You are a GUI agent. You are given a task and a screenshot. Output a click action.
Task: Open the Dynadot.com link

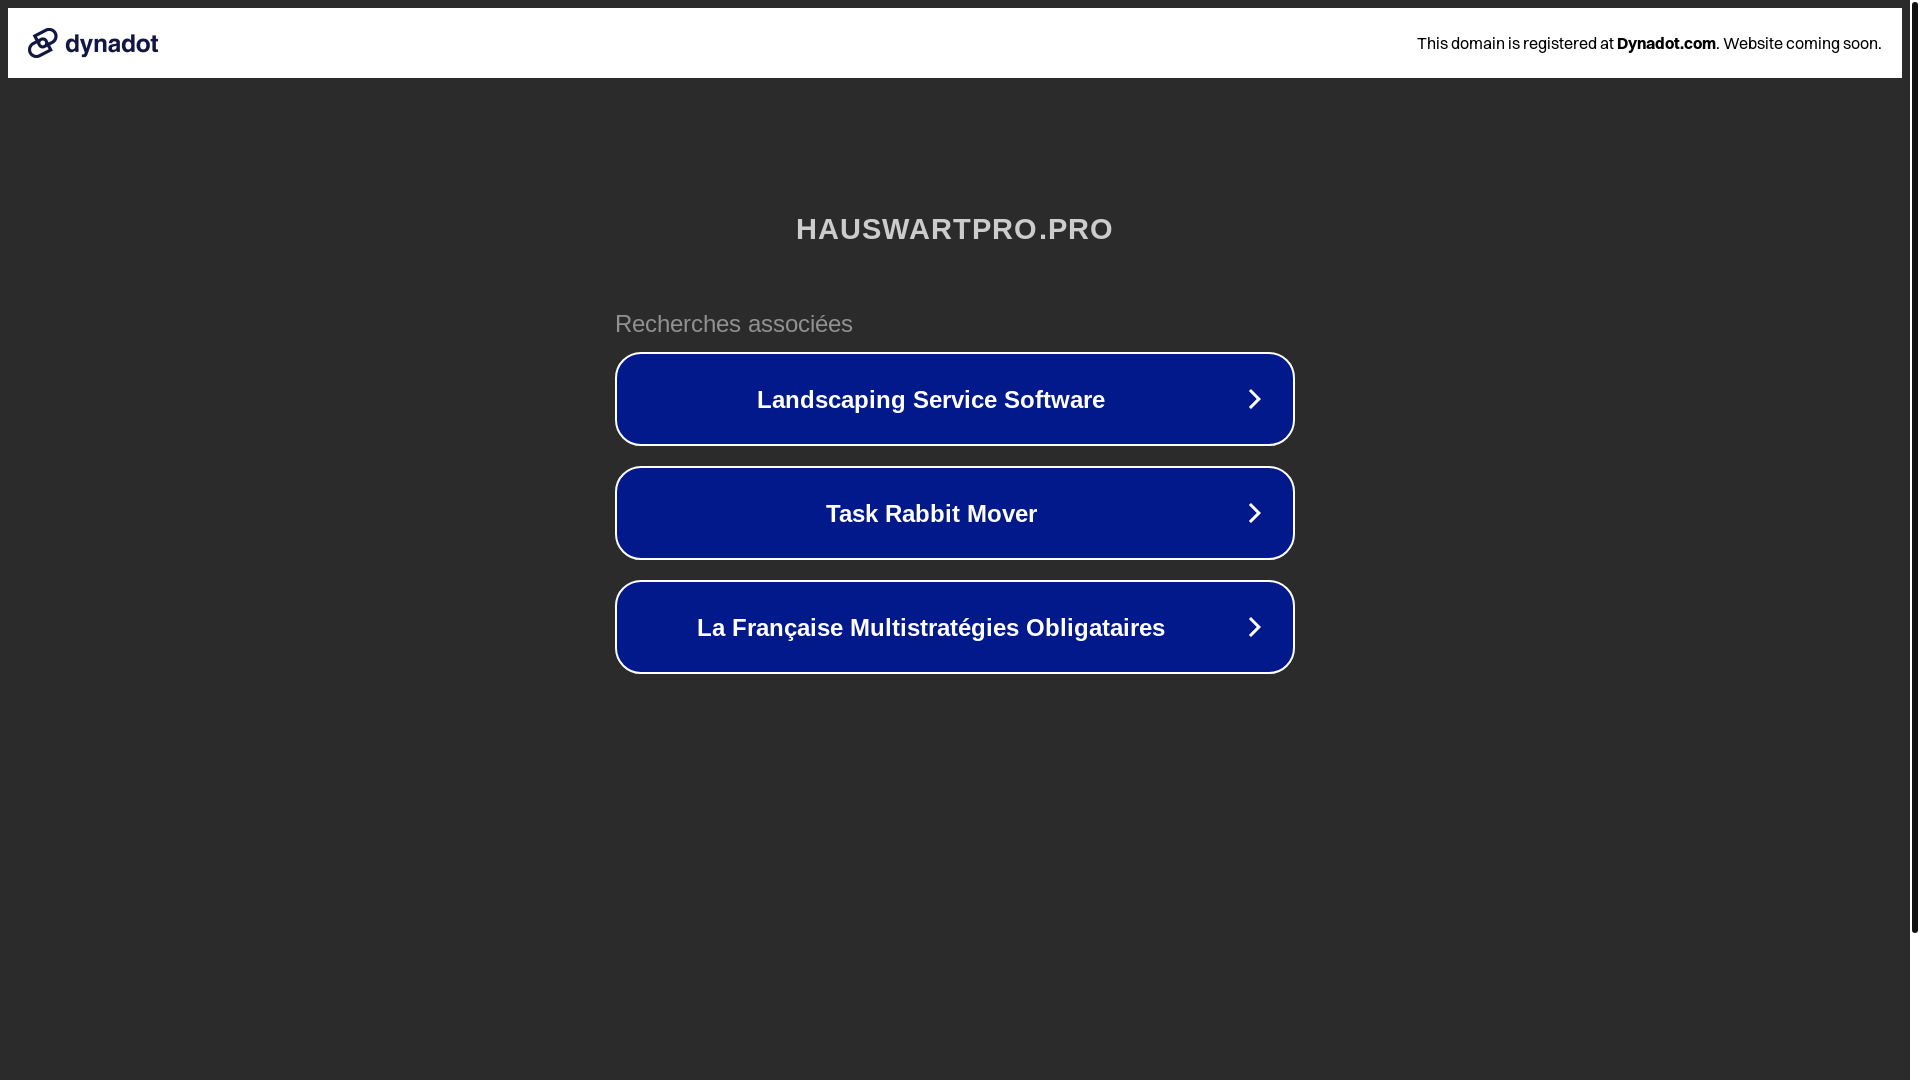point(1666,43)
